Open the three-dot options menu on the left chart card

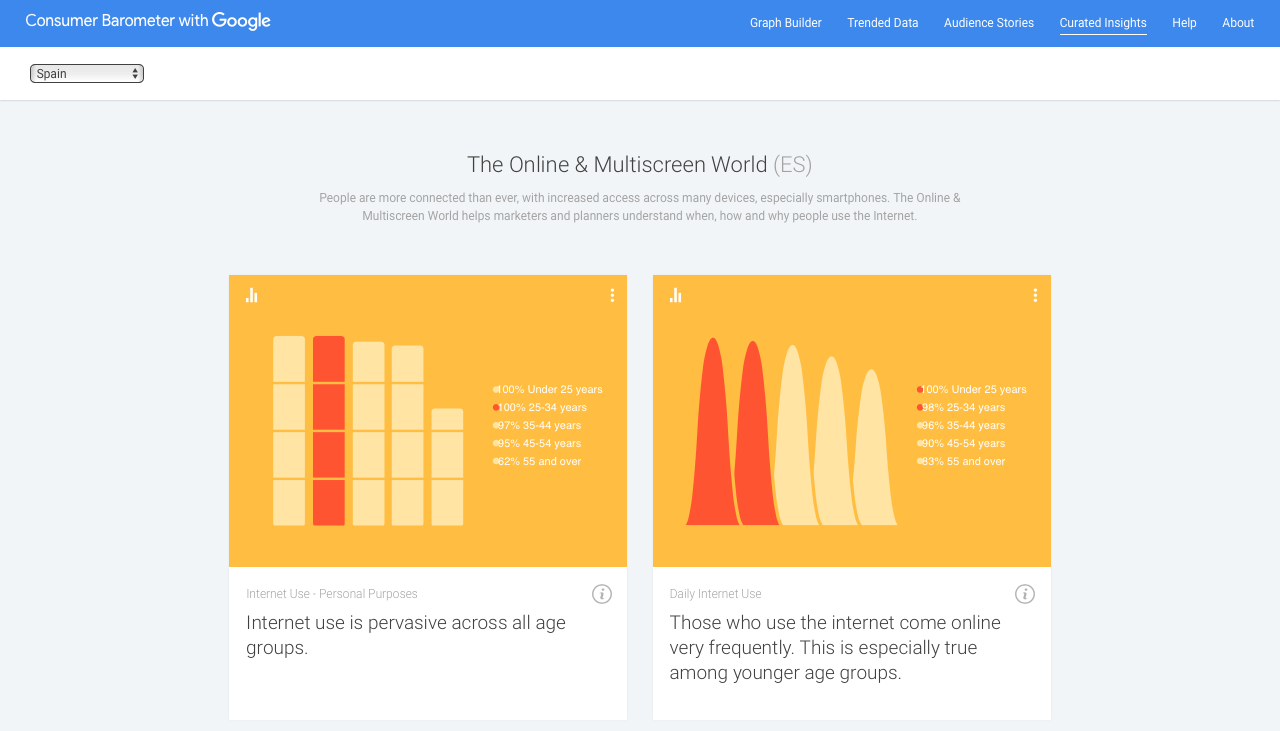(x=611, y=295)
